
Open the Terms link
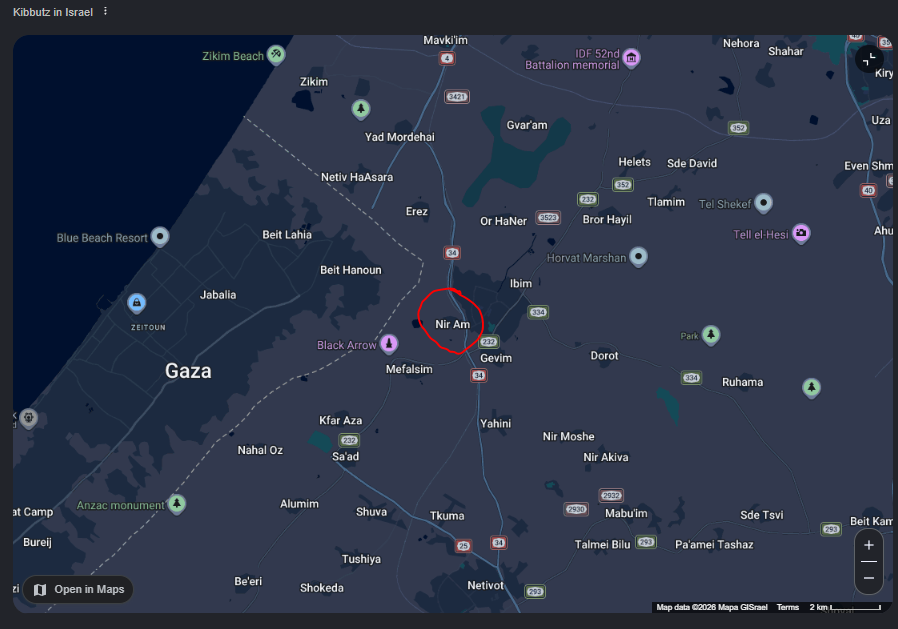pyautogui.click(x=787, y=607)
